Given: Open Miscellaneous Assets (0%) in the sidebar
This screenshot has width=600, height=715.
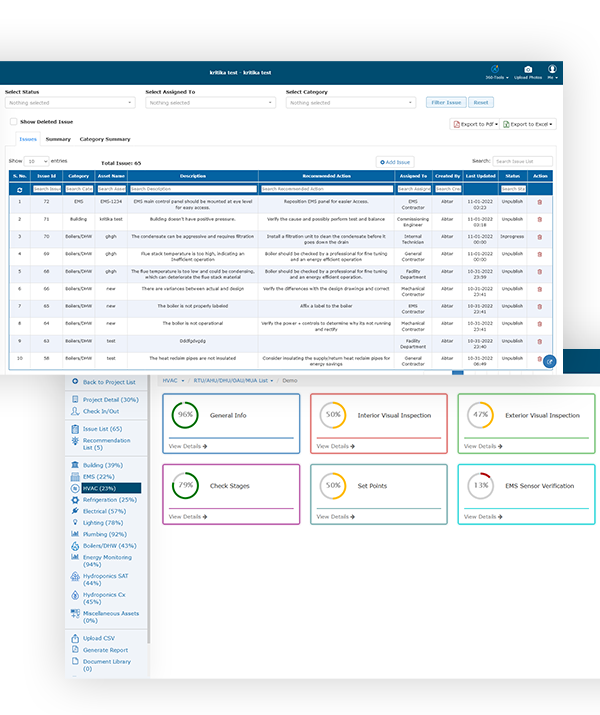Looking at the screenshot, I should coord(111,617).
